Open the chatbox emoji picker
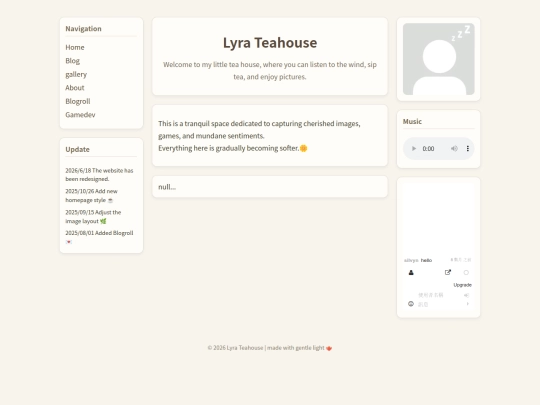 (x=411, y=304)
